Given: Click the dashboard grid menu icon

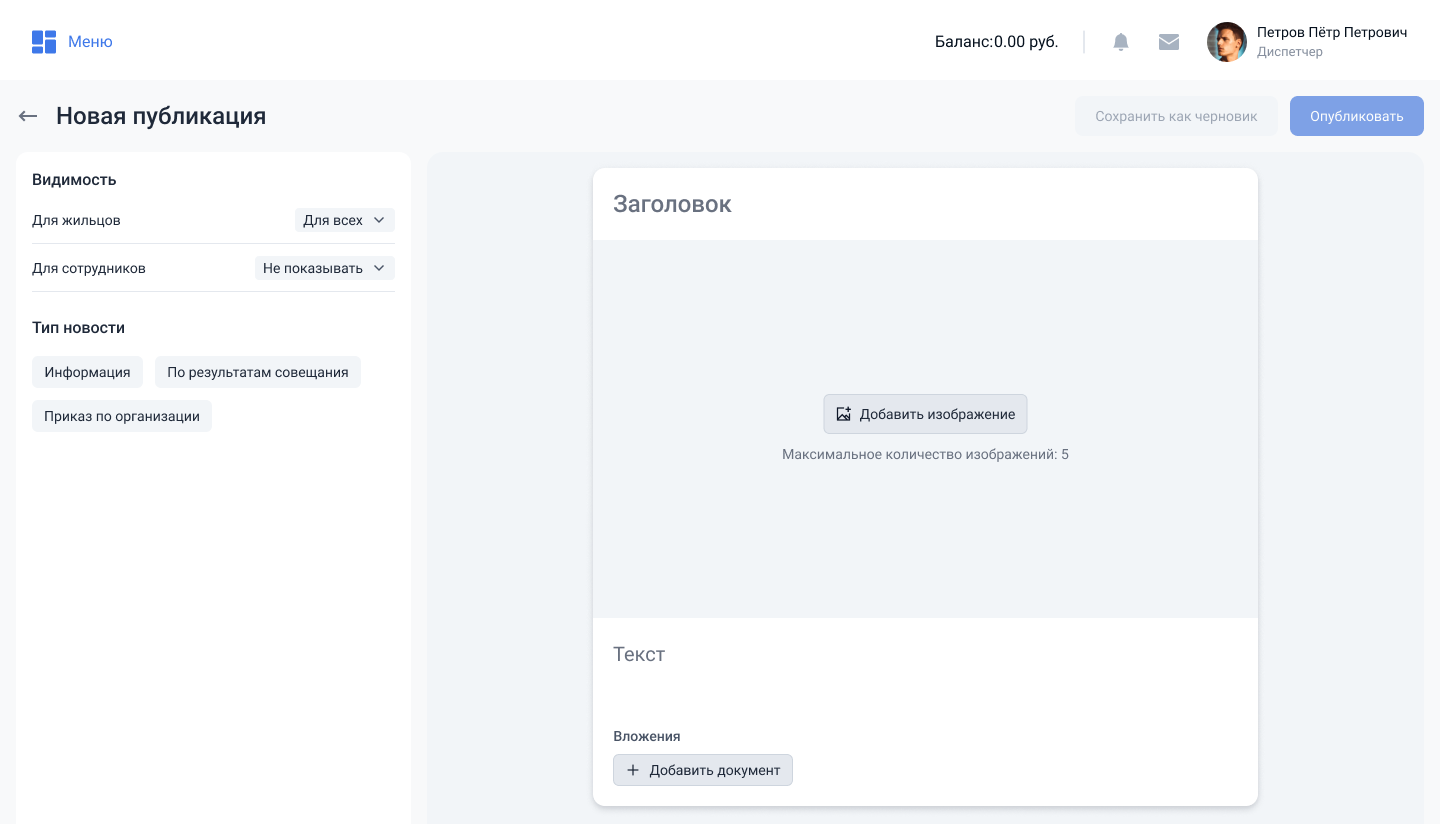Looking at the screenshot, I should click(x=43, y=42).
